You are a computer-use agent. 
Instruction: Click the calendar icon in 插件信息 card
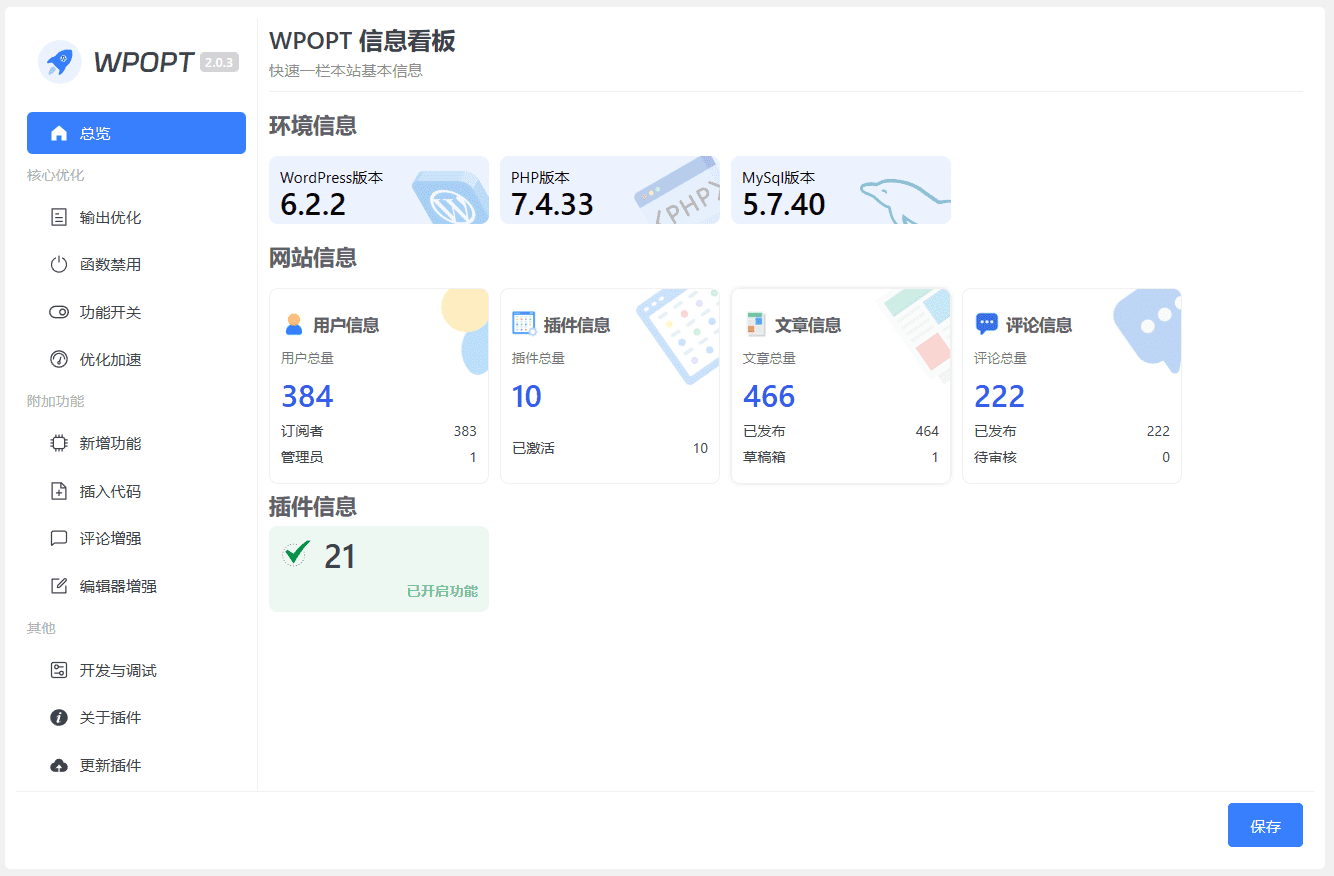tap(524, 323)
